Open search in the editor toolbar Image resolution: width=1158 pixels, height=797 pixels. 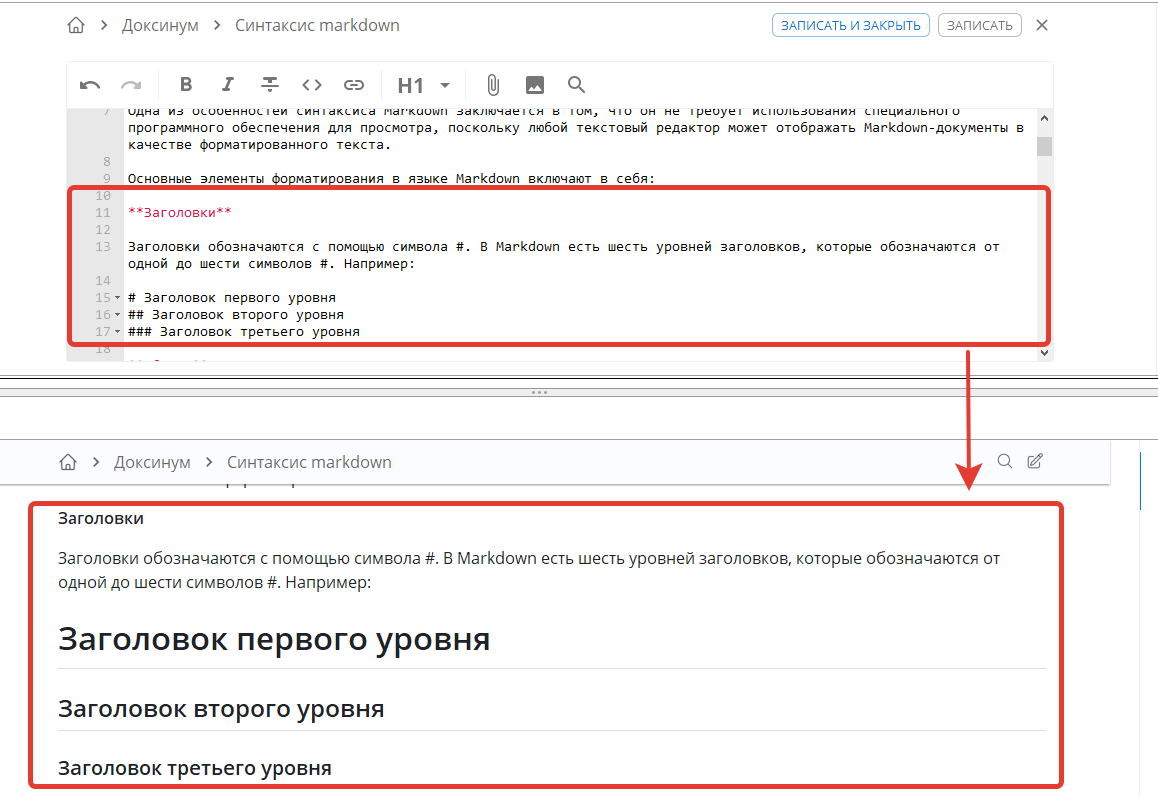576,85
